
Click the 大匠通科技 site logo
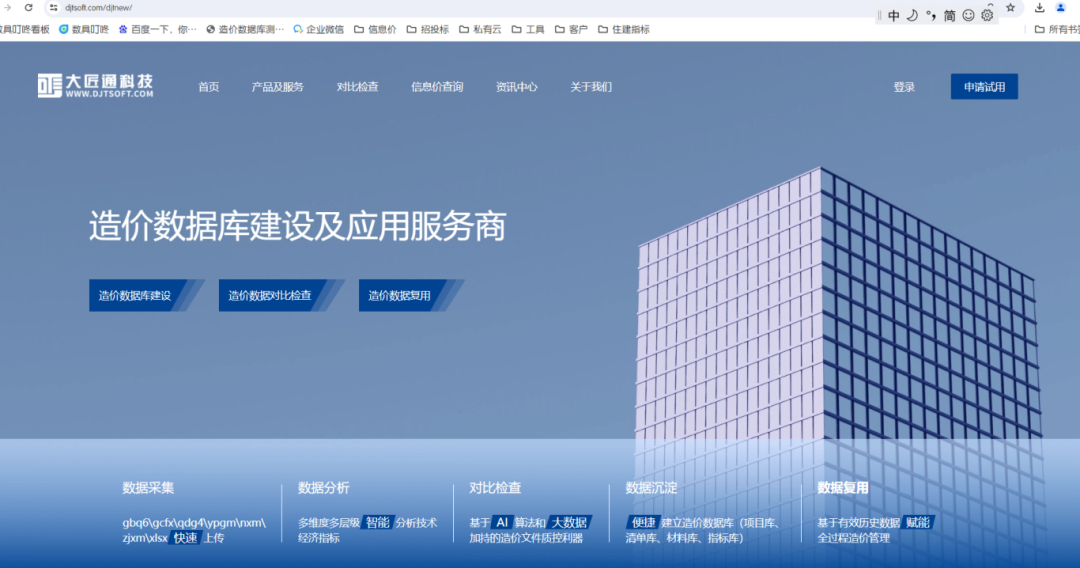point(95,86)
